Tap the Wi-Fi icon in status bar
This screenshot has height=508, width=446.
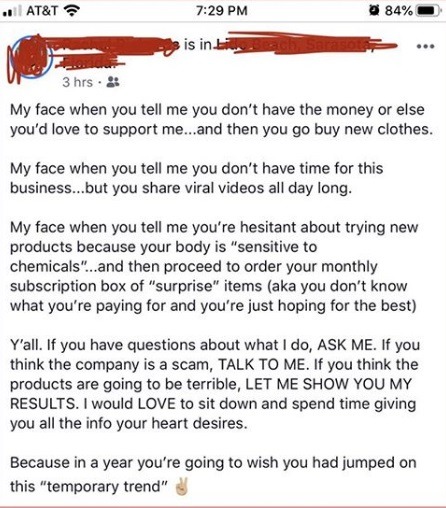71,11
